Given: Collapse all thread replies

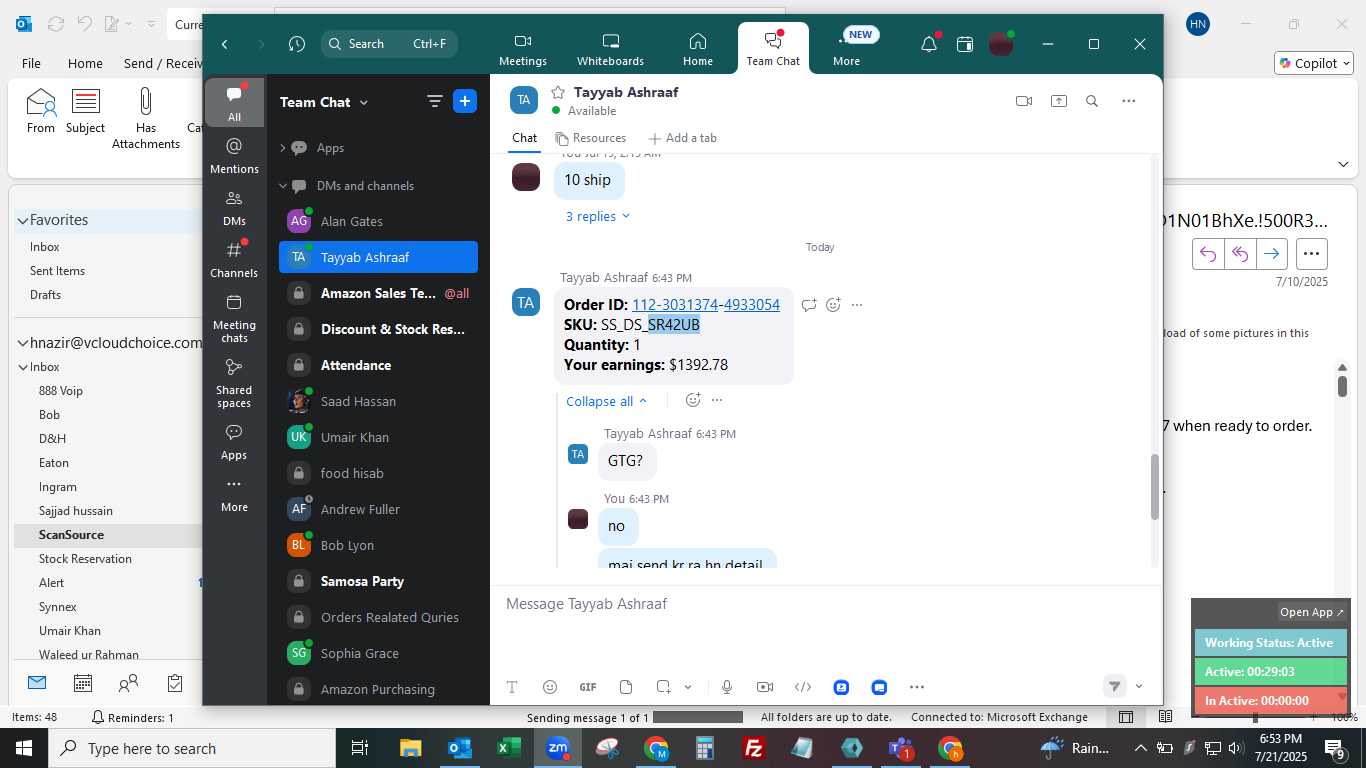Looking at the screenshot, I should pos(607,401).
